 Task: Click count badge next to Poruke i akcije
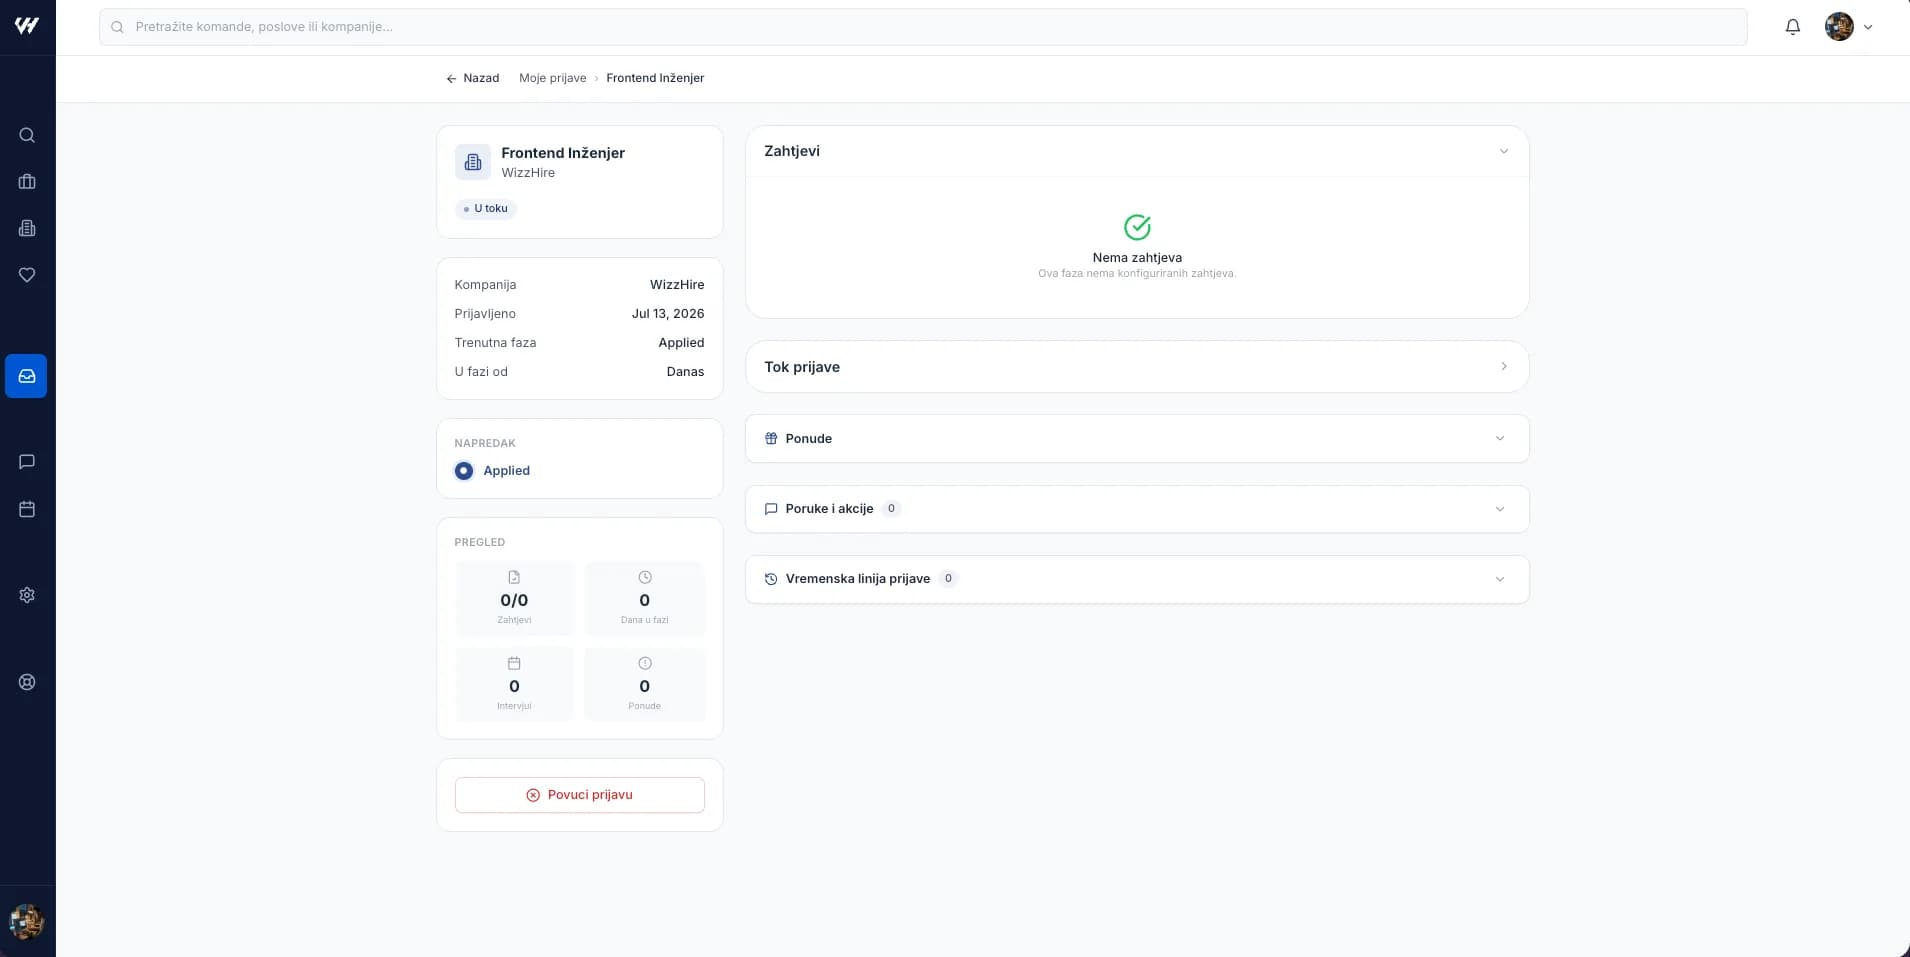(891, 509)
